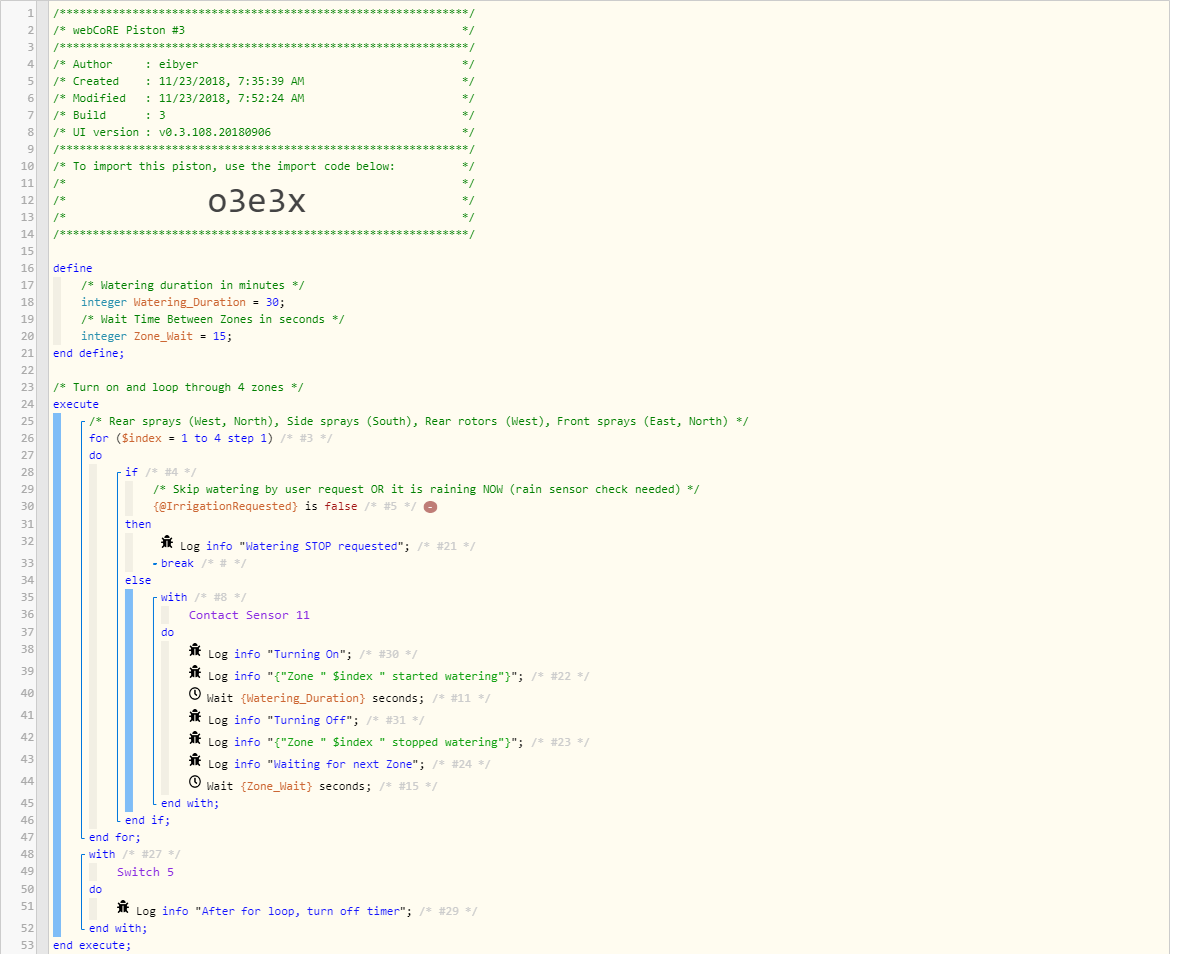The image size is (1178, 954).
Task: Click line number 48 in gutter
Action: click(x=27, y=854)
